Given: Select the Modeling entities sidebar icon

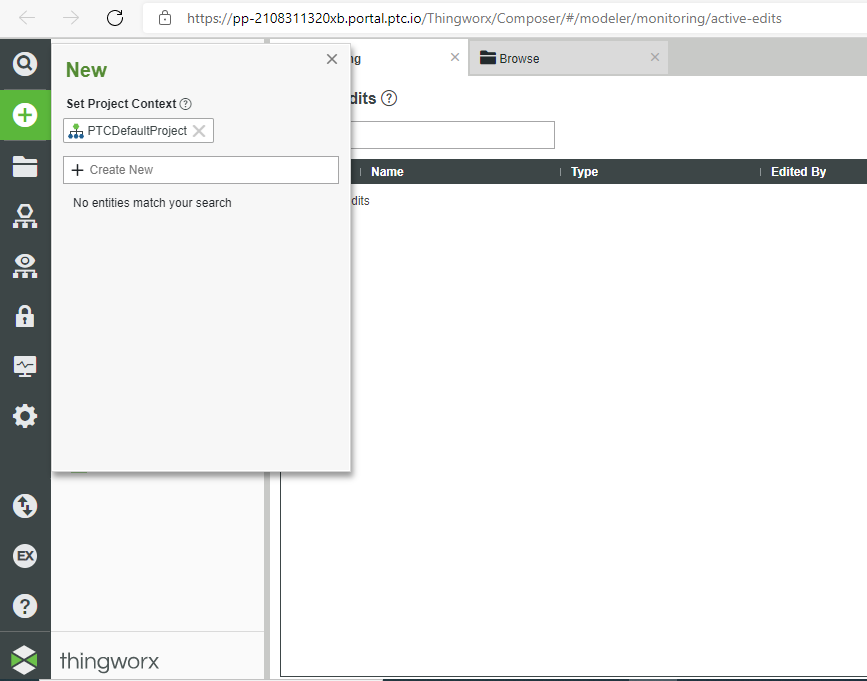Looking at the screenshot, I should coord(24,216).
